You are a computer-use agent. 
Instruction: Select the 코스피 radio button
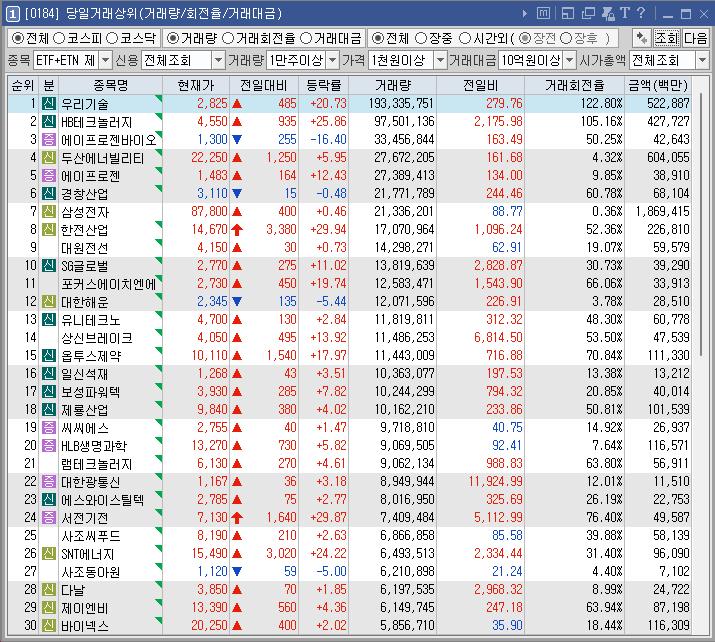point(59,38)
